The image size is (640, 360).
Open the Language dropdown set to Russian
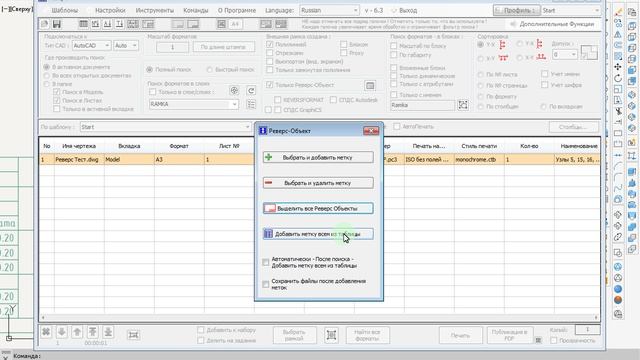pos(329,10)
